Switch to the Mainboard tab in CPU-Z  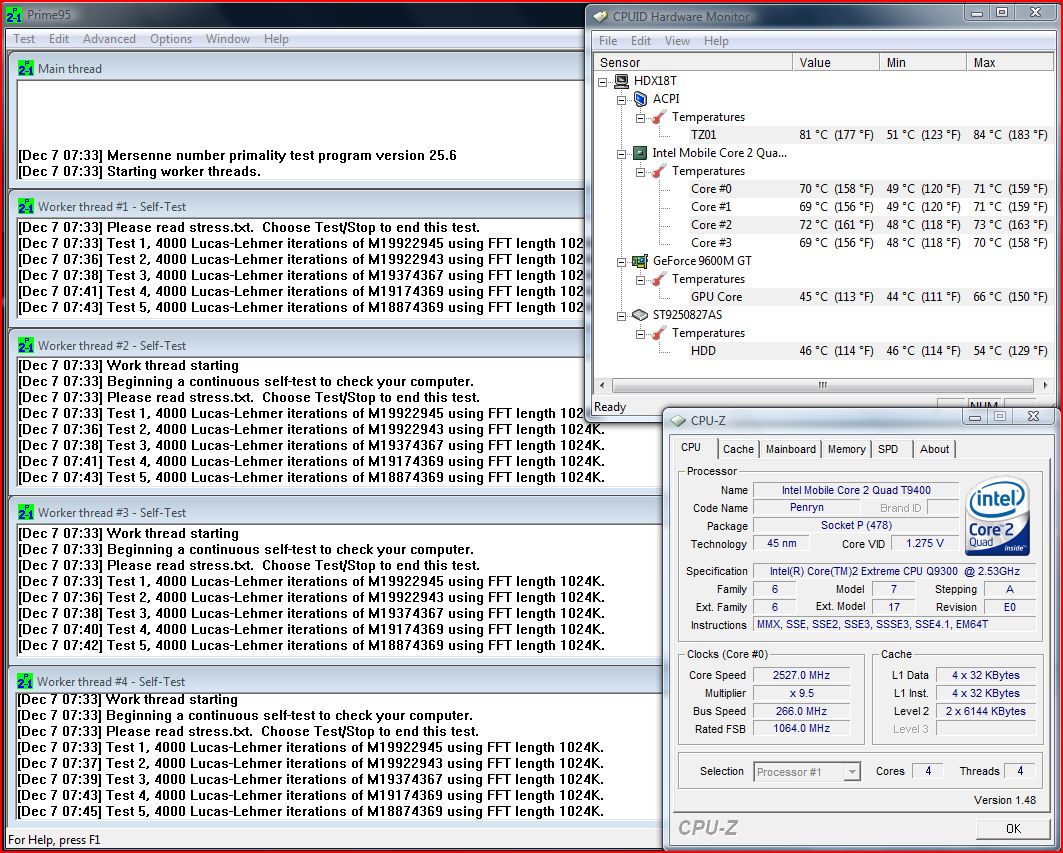pyautogui.click(x=790, y=449)
